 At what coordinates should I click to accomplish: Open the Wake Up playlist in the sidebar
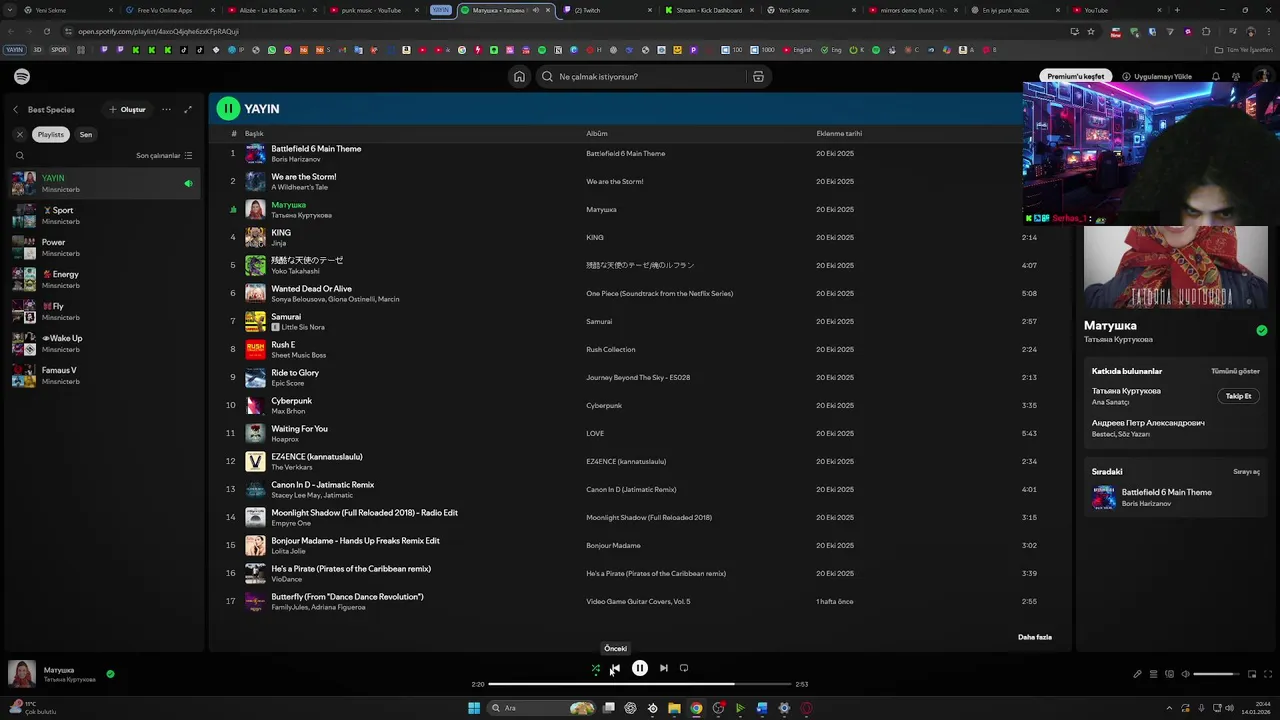click(x=102, y=343)
